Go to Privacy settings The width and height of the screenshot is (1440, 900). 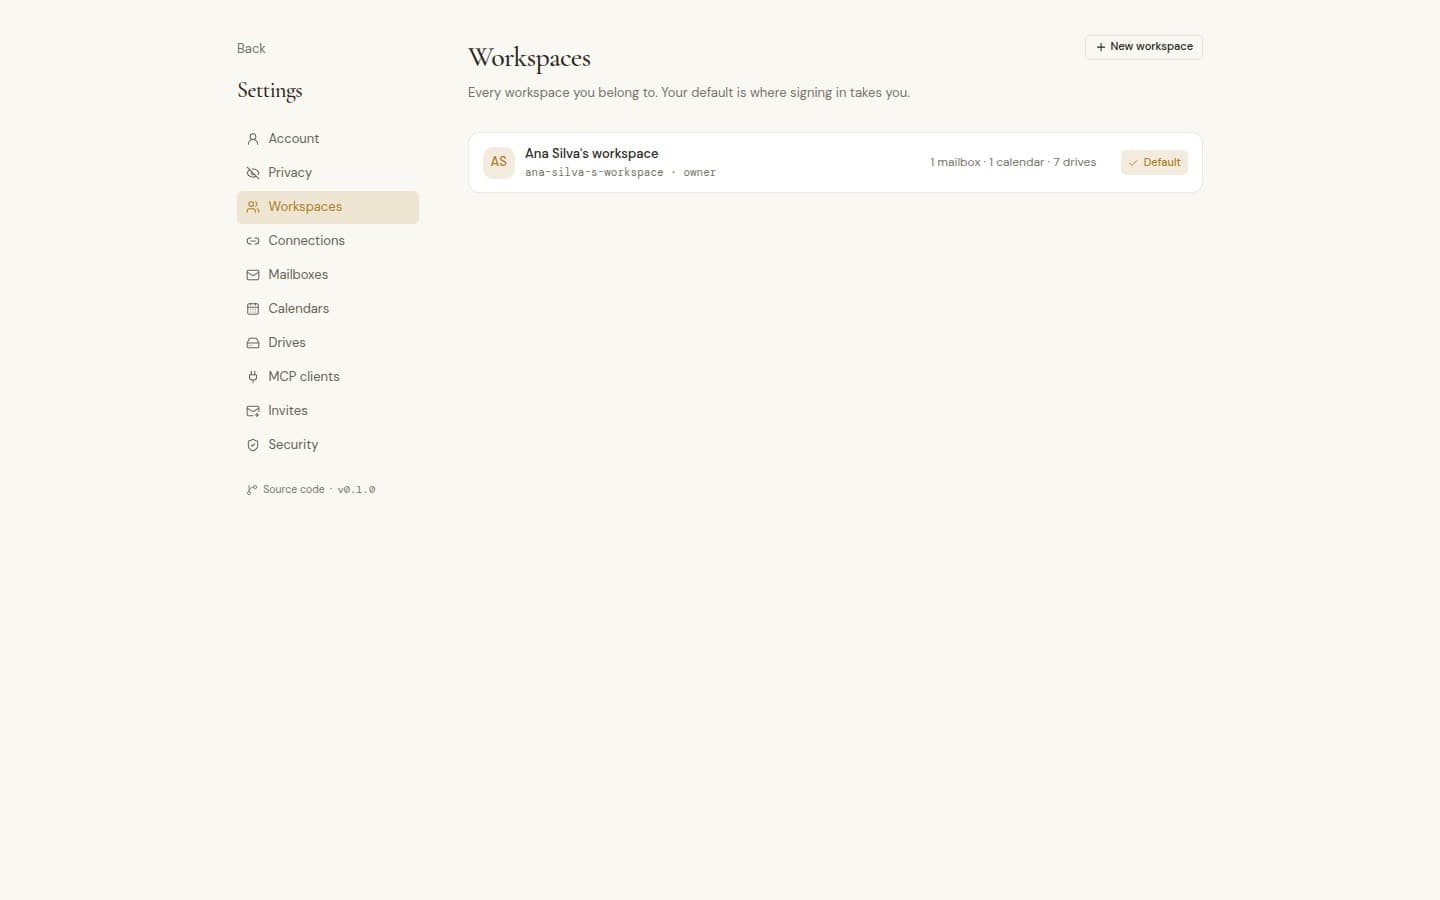pos(328,173)
